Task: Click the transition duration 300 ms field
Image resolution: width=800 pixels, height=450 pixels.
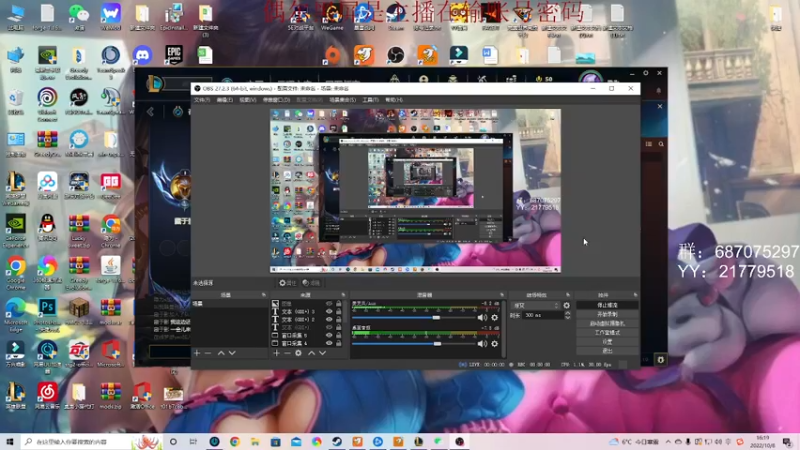Action: click(x=544, y=315)
